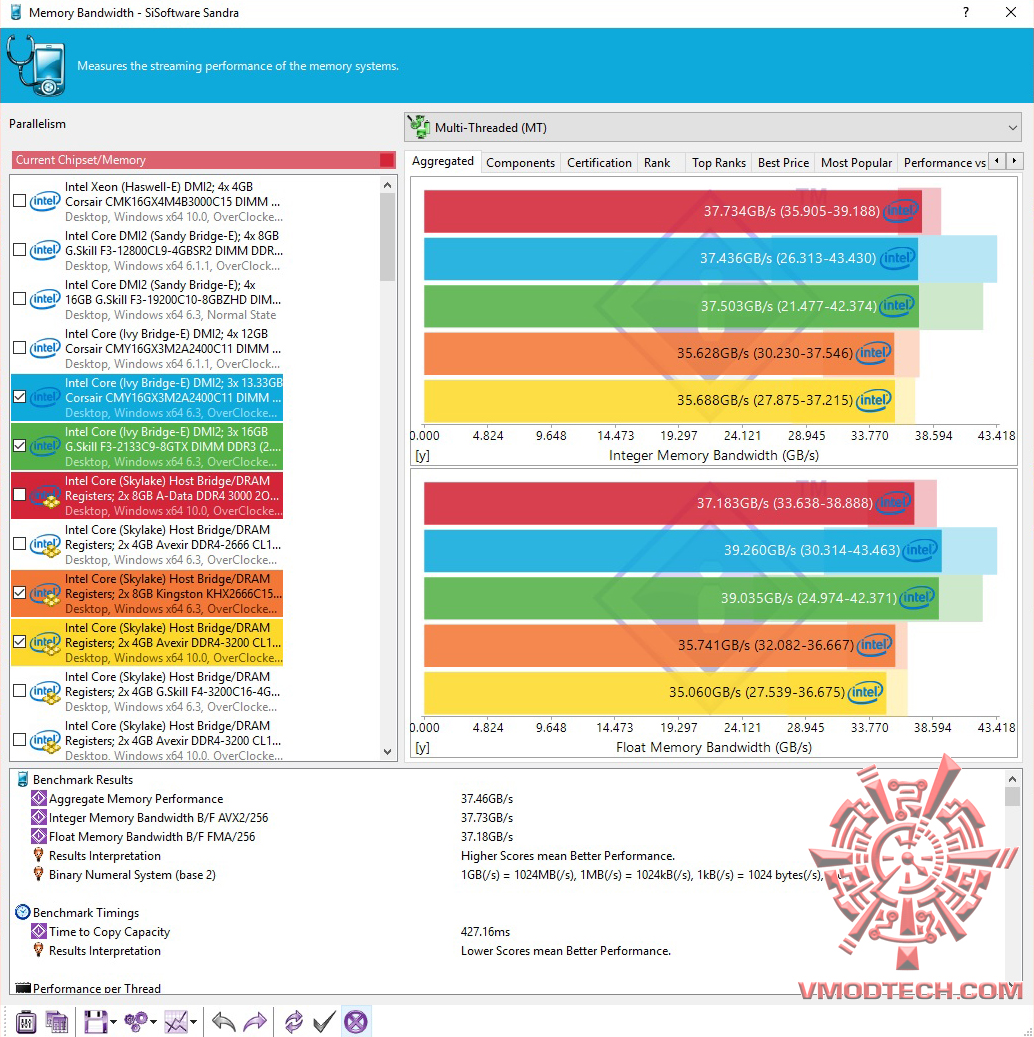
Task: Click the chart graph toolbar icon
Action: [x=176, y=1022]
